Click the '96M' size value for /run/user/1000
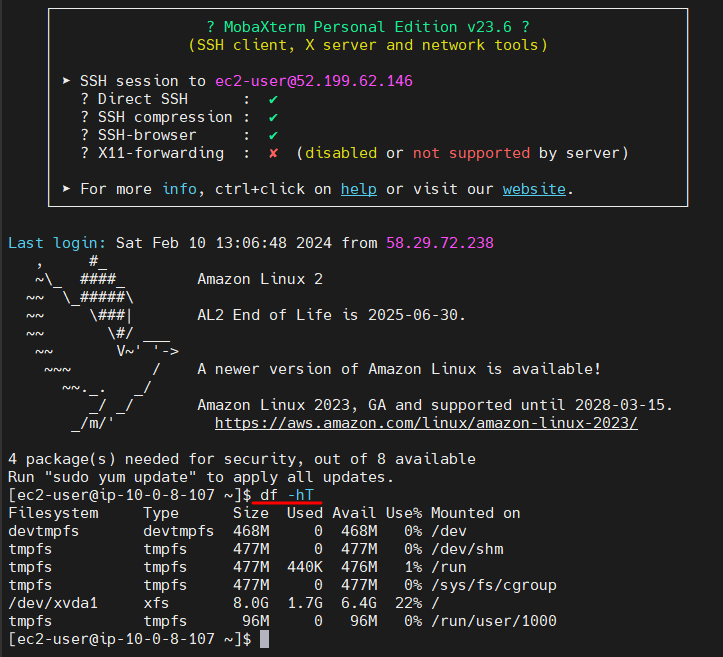This screenshot has width=723, height=657. pyautogui.click(x=255, y=621)
